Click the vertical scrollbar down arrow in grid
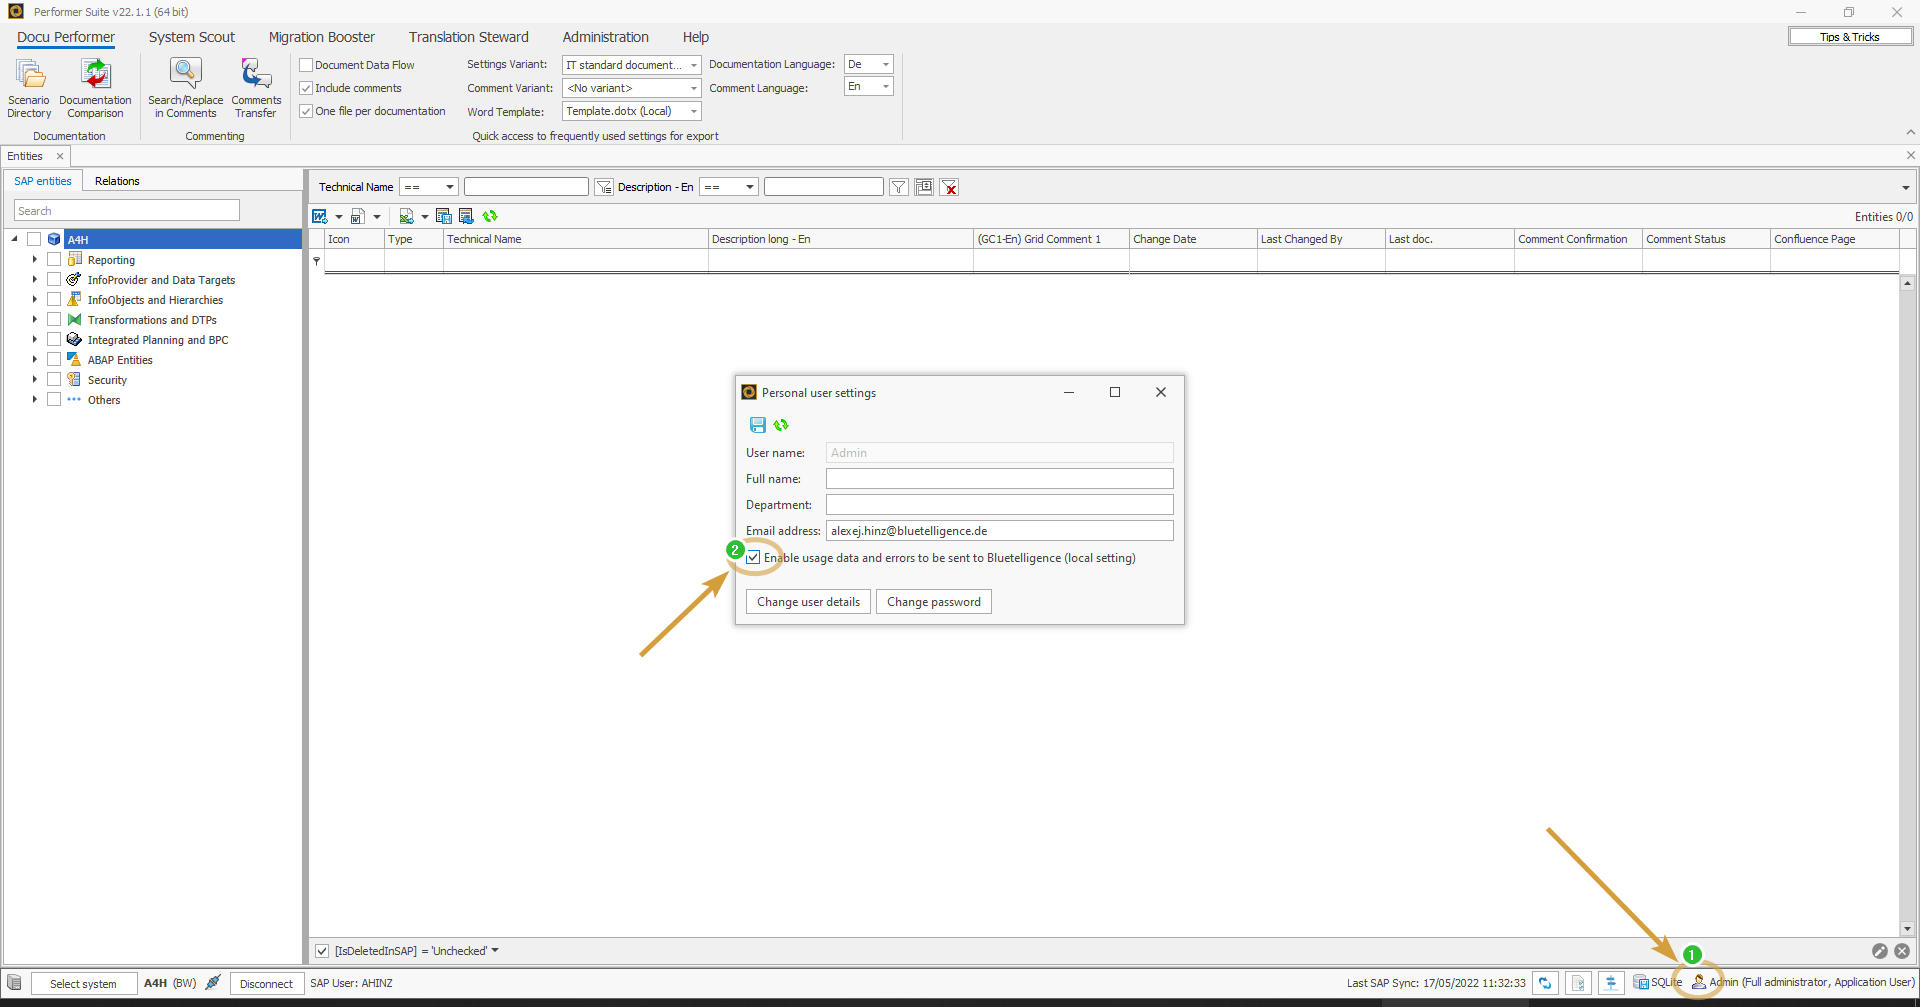The width and height of the screenshot is (1920, 1007). [x=1907, y=928]
